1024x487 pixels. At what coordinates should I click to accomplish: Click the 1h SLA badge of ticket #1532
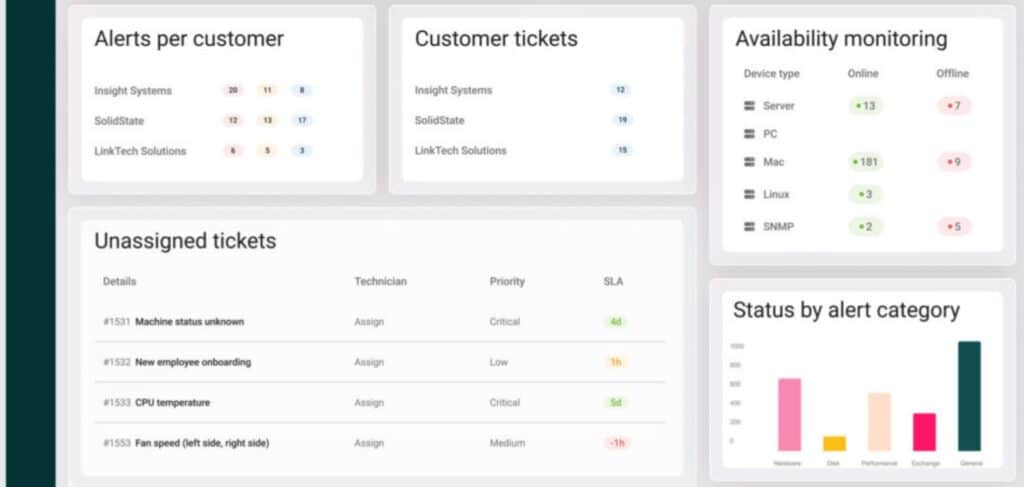[615, 362]
